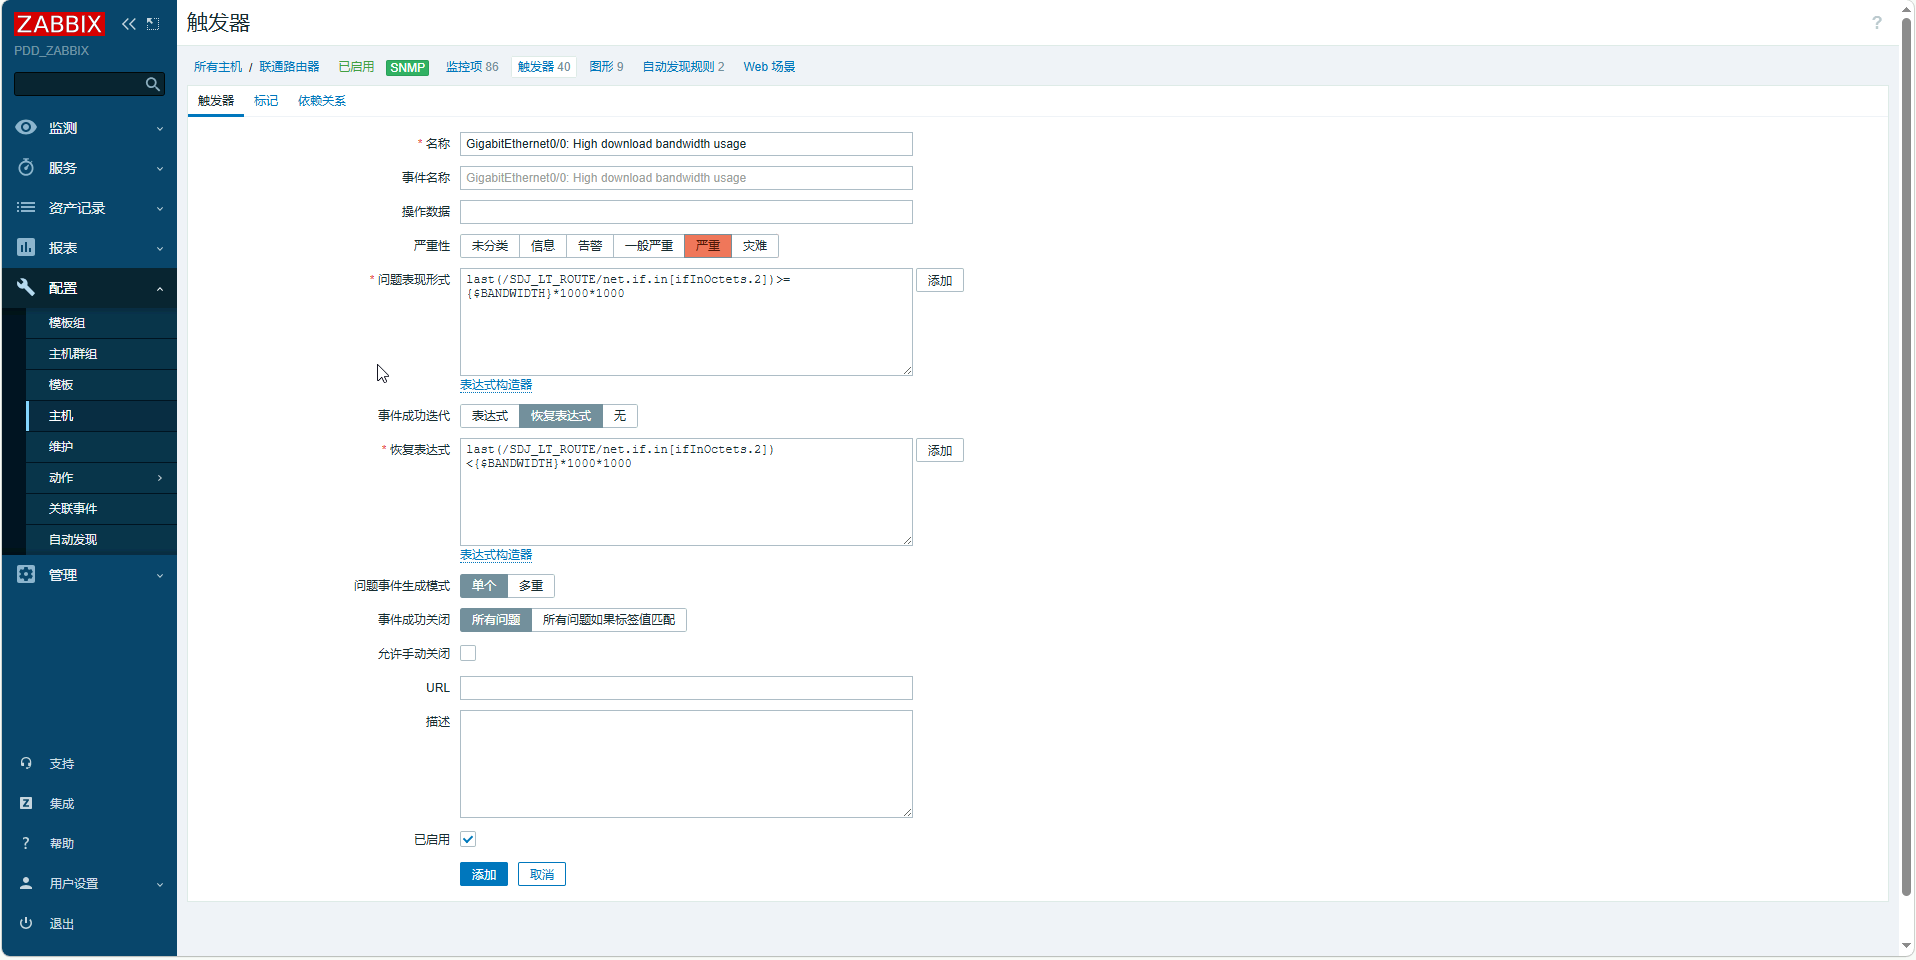This screenshot has height=960, width=1916.
Task: Click the power icon to log out
Action: [26, 923]
